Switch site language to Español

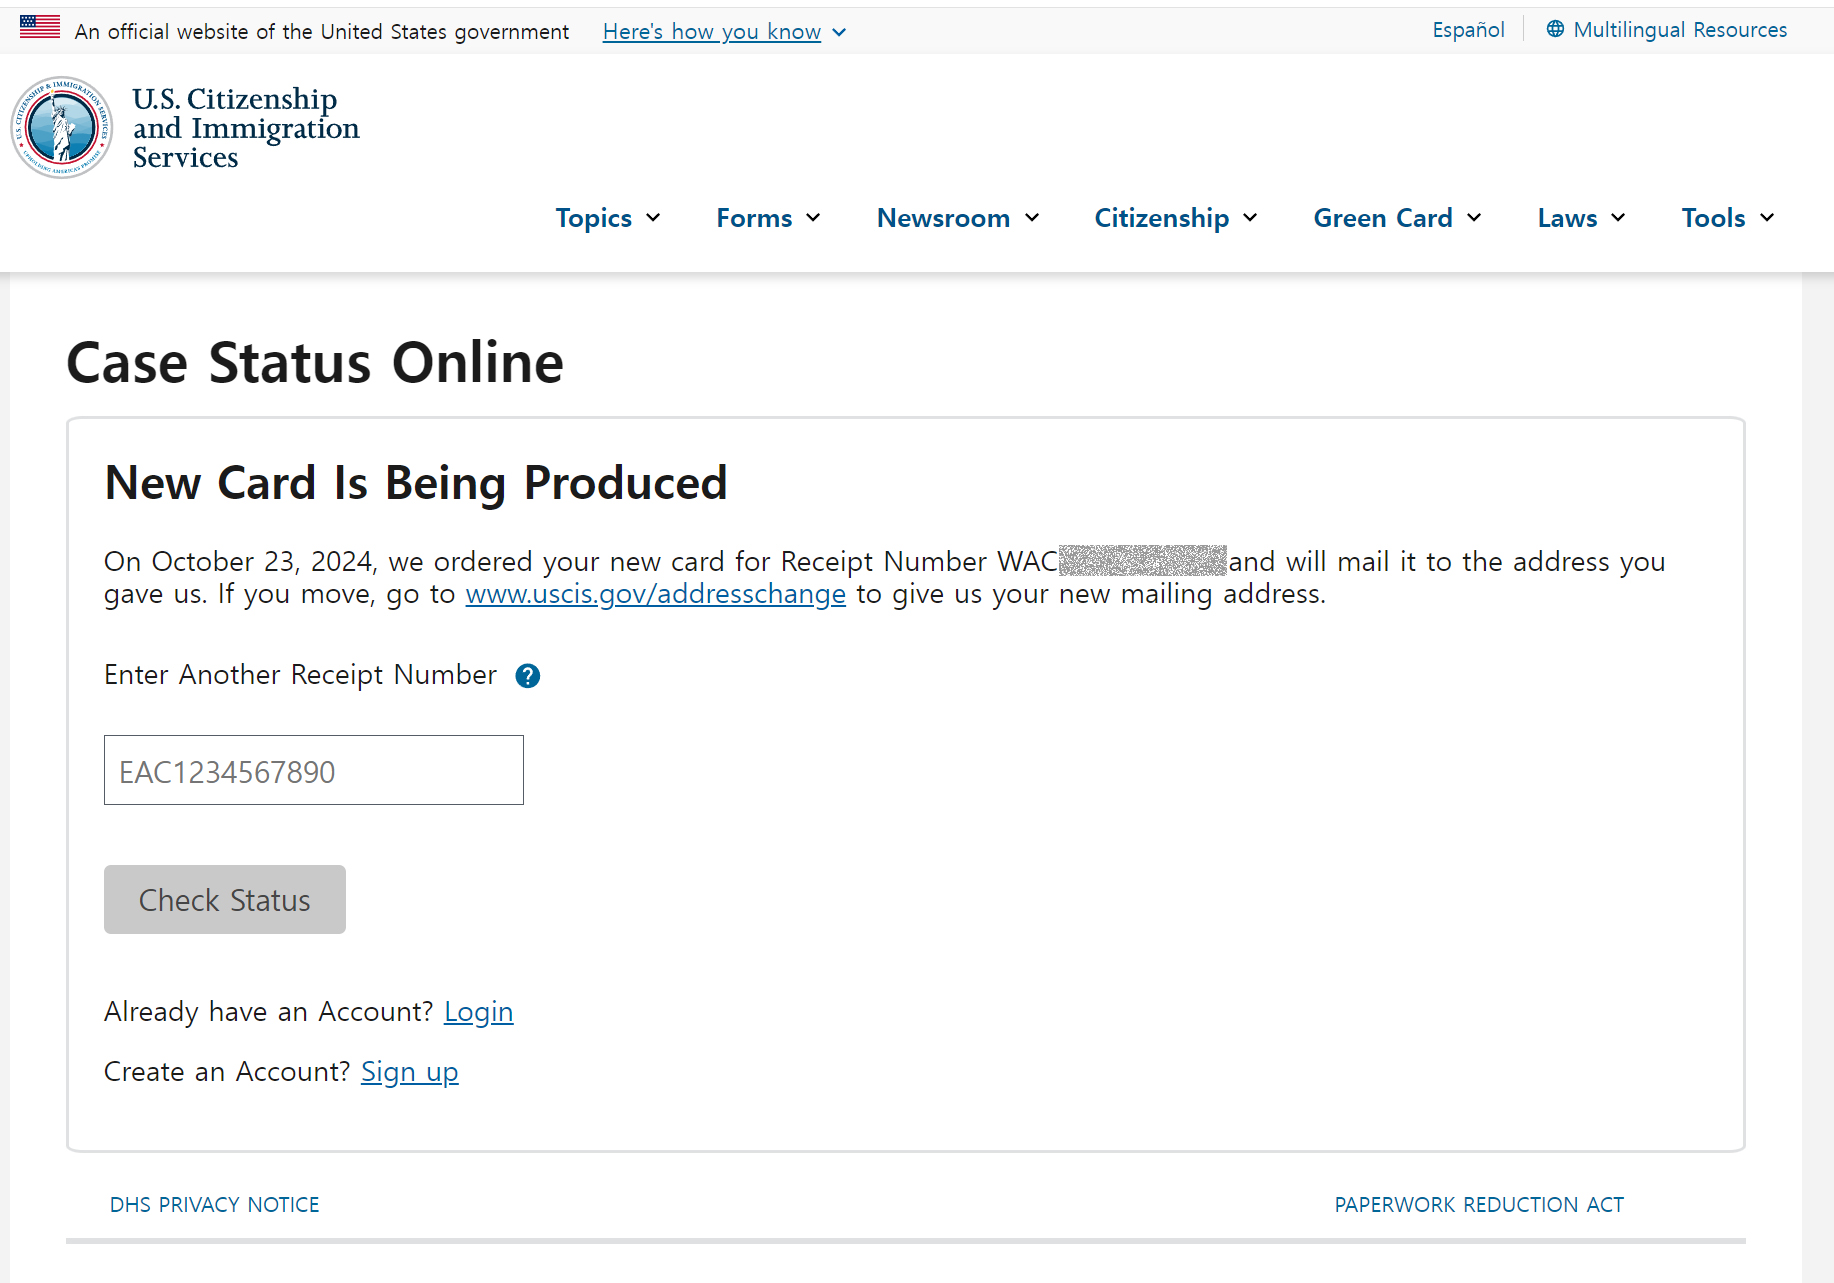click(1468, 30)
